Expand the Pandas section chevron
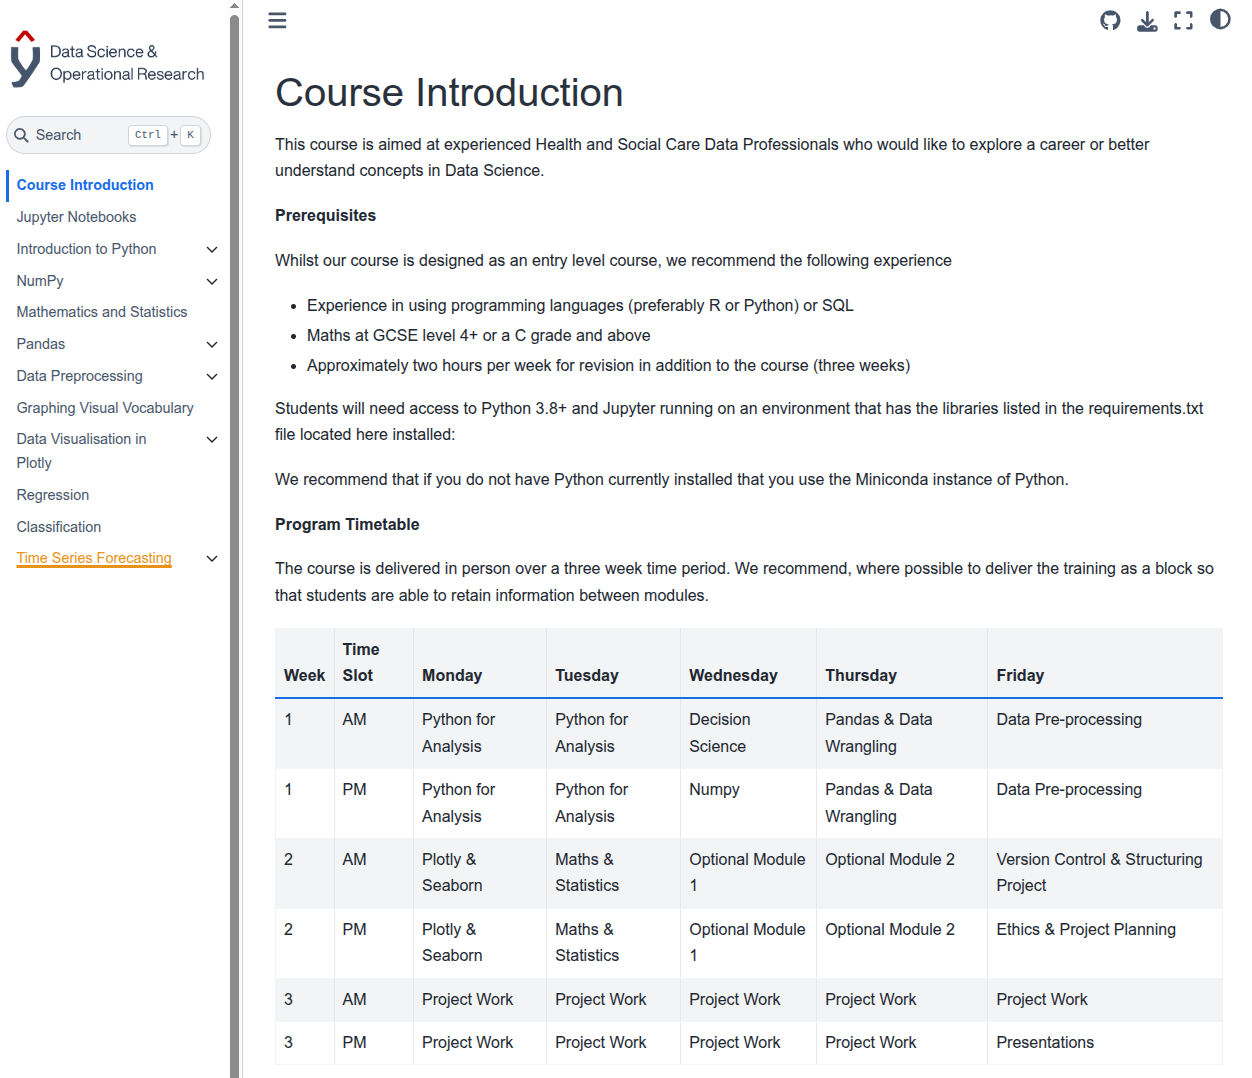Viewport: 1252px width, 1078px height. pos(212,344)
